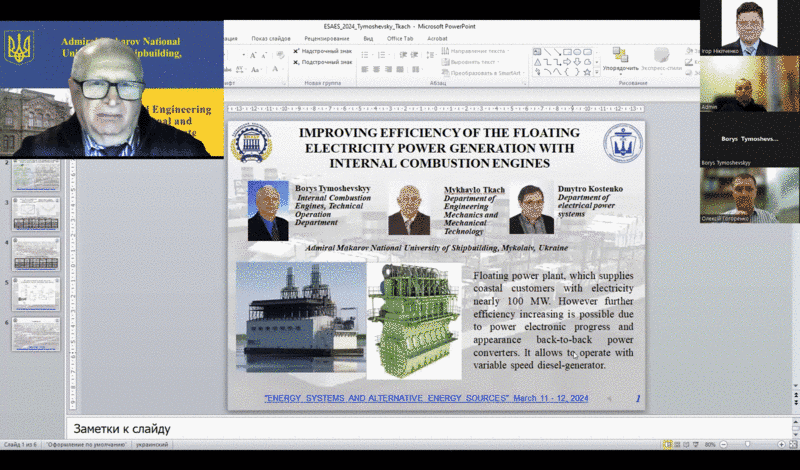Open the 'Рецензирование' ribbon tab
This screenshot has width=800, height=470.
(327, 38)
